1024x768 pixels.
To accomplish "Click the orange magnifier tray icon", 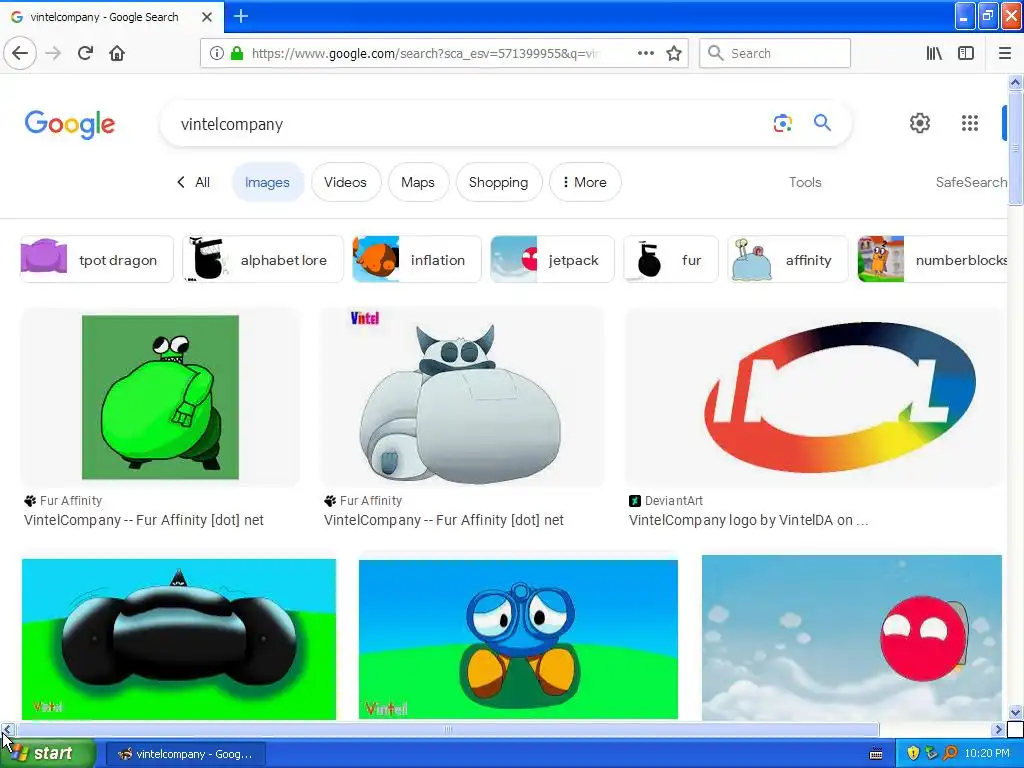I will click(x=950, y=753).
